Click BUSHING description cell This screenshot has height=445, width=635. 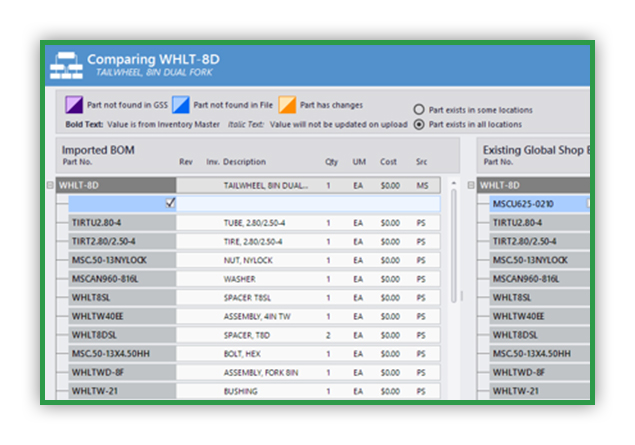[x=241, y=391]
